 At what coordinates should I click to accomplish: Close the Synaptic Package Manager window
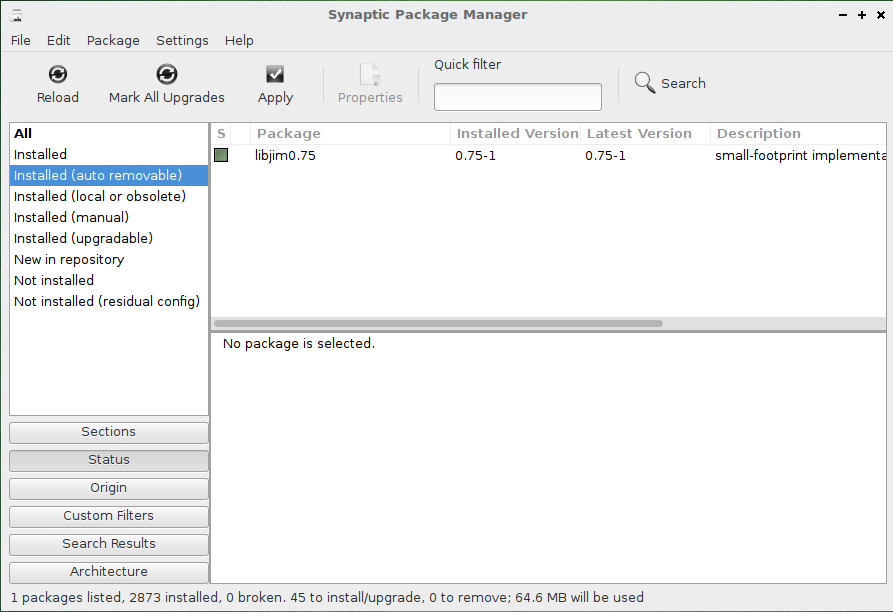880,15
